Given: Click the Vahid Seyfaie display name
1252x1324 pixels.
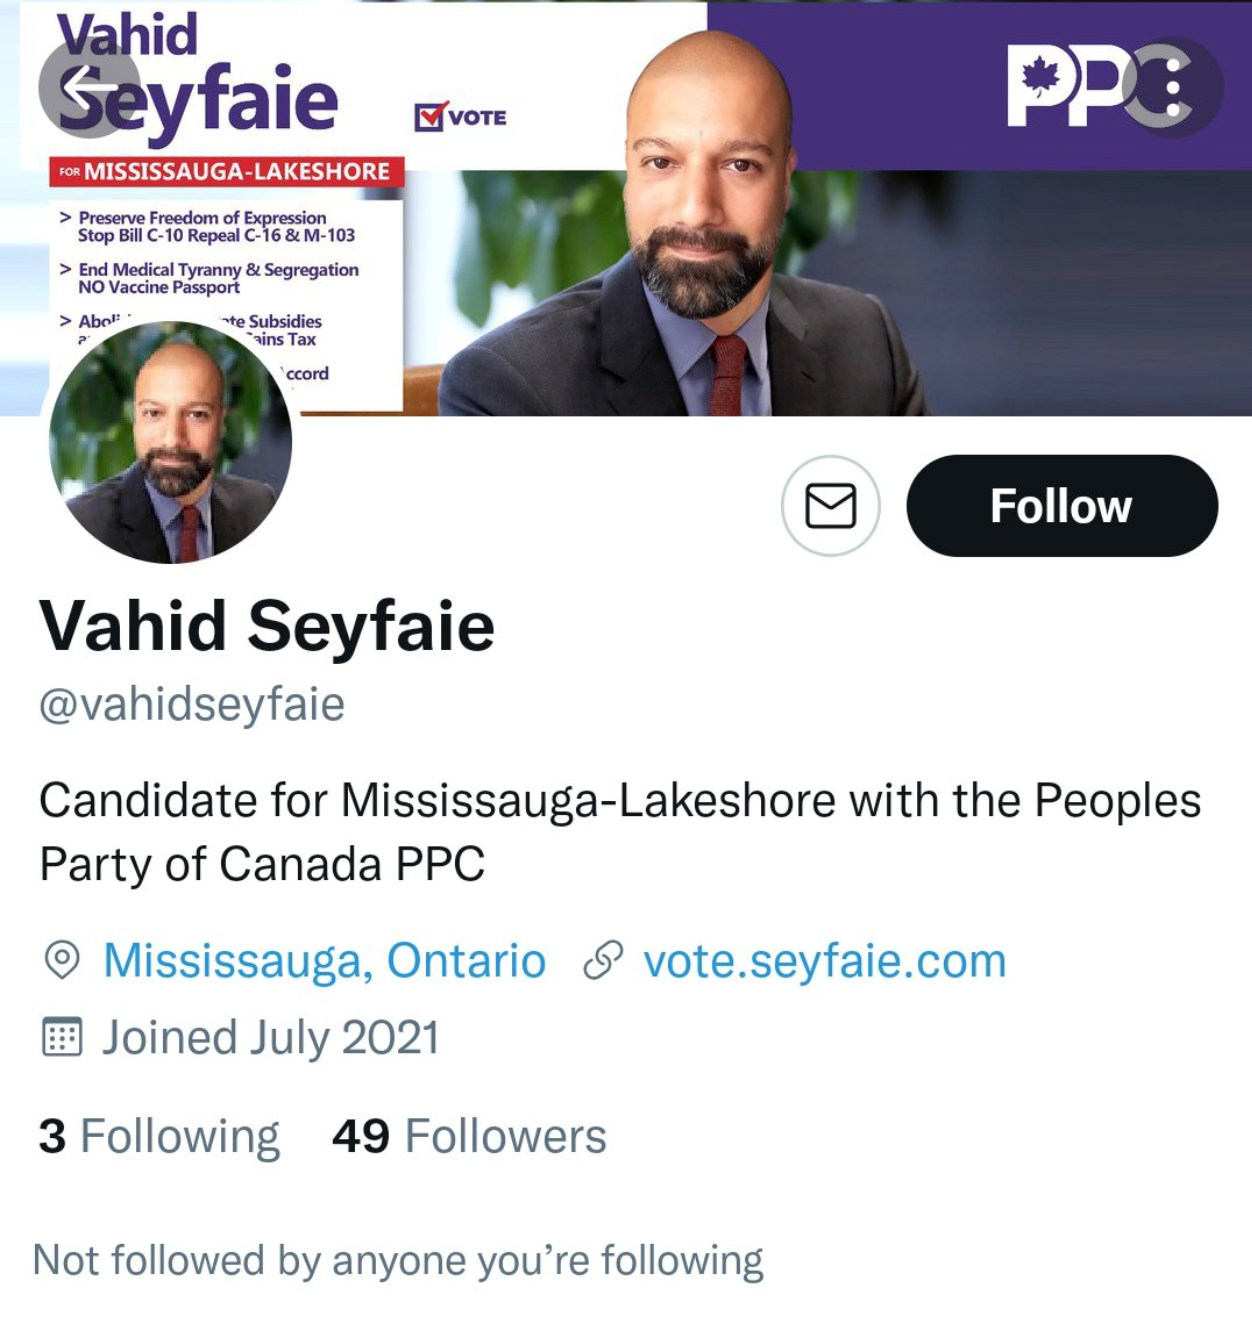Looking at the screenshot, I should (x=267, y=627).
